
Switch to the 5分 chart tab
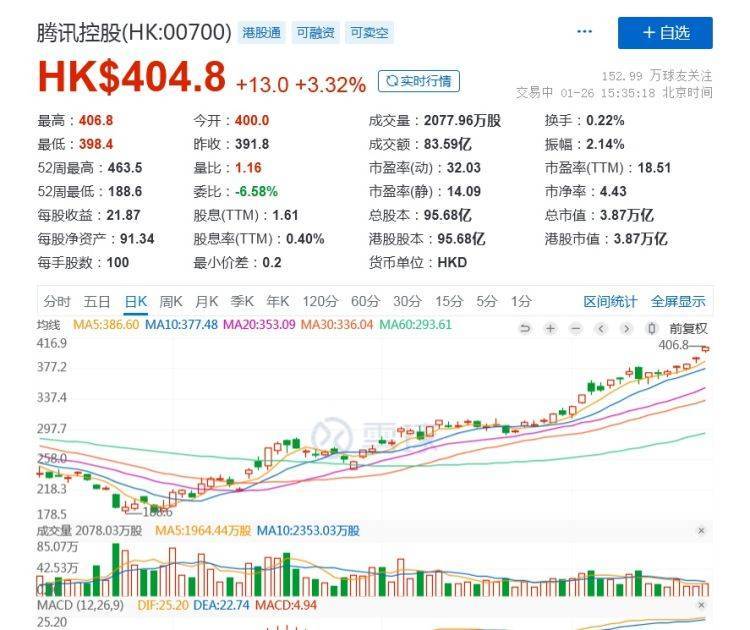click(487, 301)
